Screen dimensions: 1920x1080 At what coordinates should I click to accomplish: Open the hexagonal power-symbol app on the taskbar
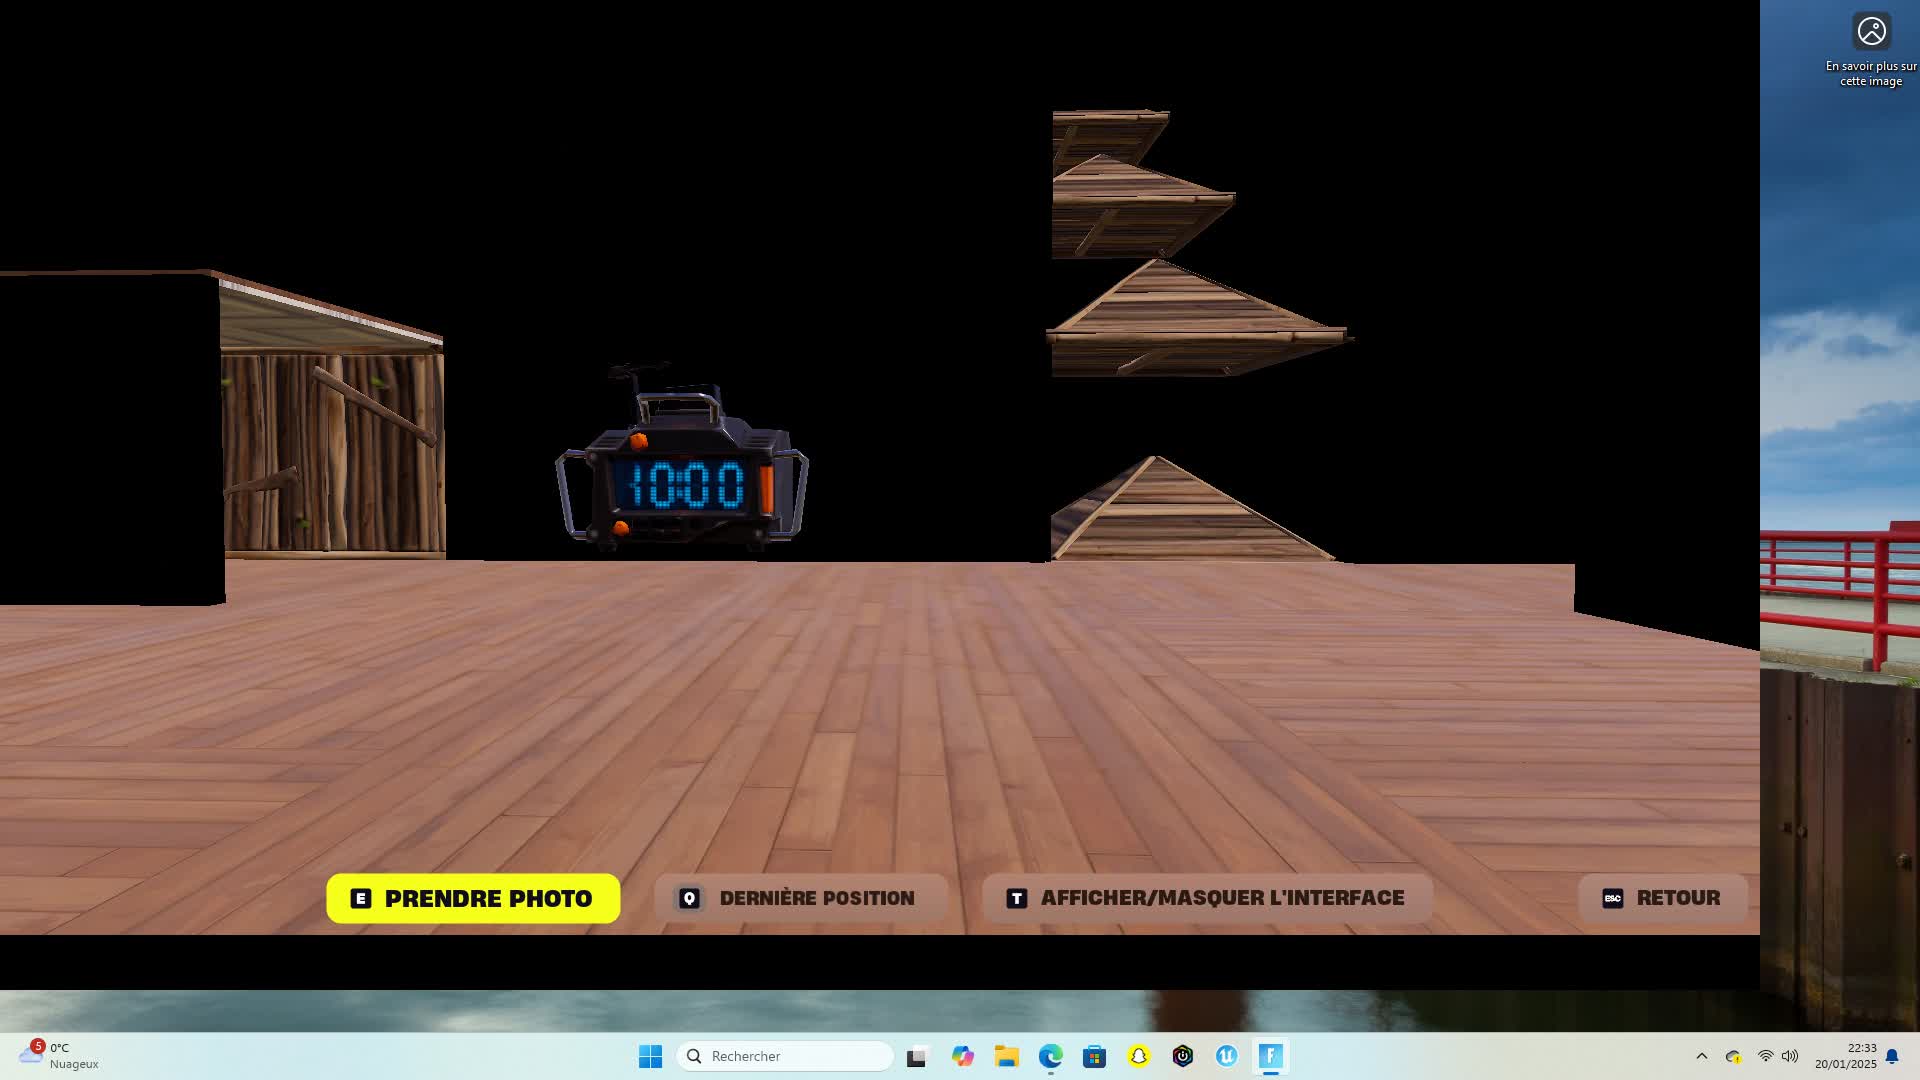1183,1056
